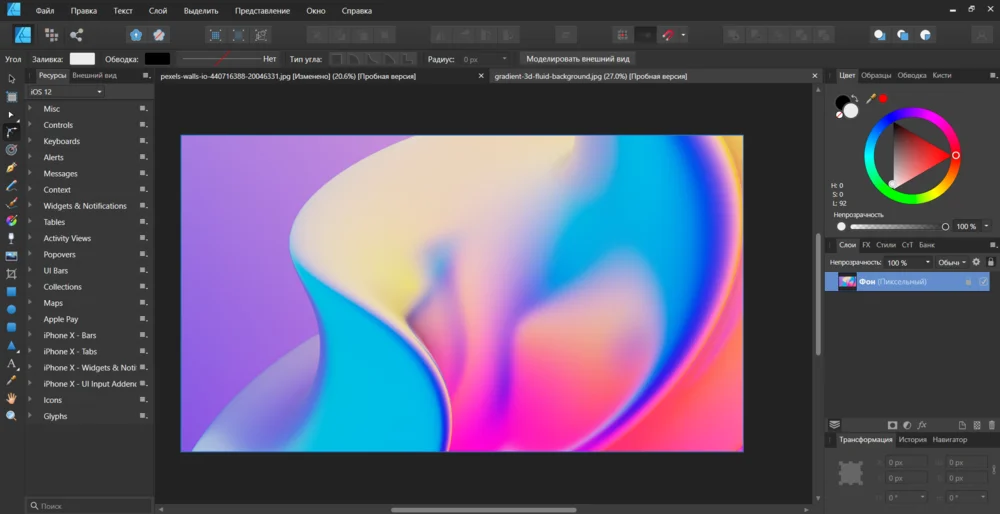Switch to the Образцы tab
The width and height of the screenshot is (1000, 514).
pos(876,76)
